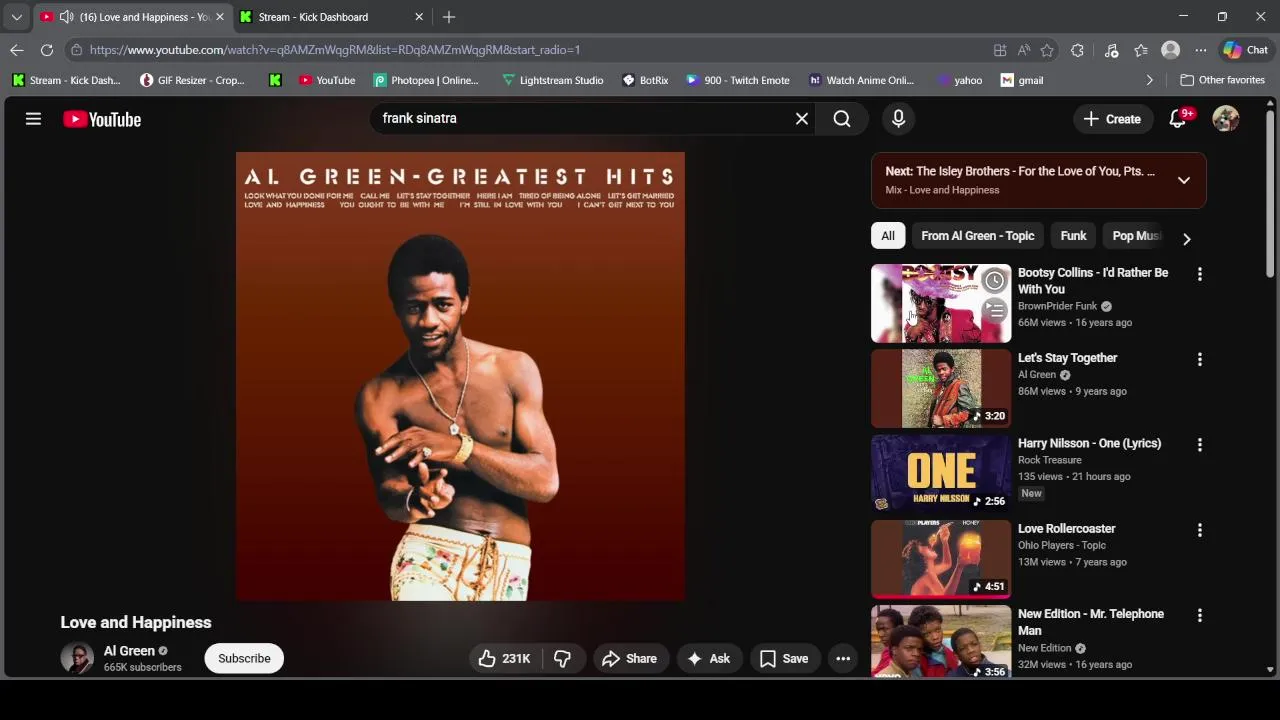
Task: Click the Al Green album video player
Action: 460,376
